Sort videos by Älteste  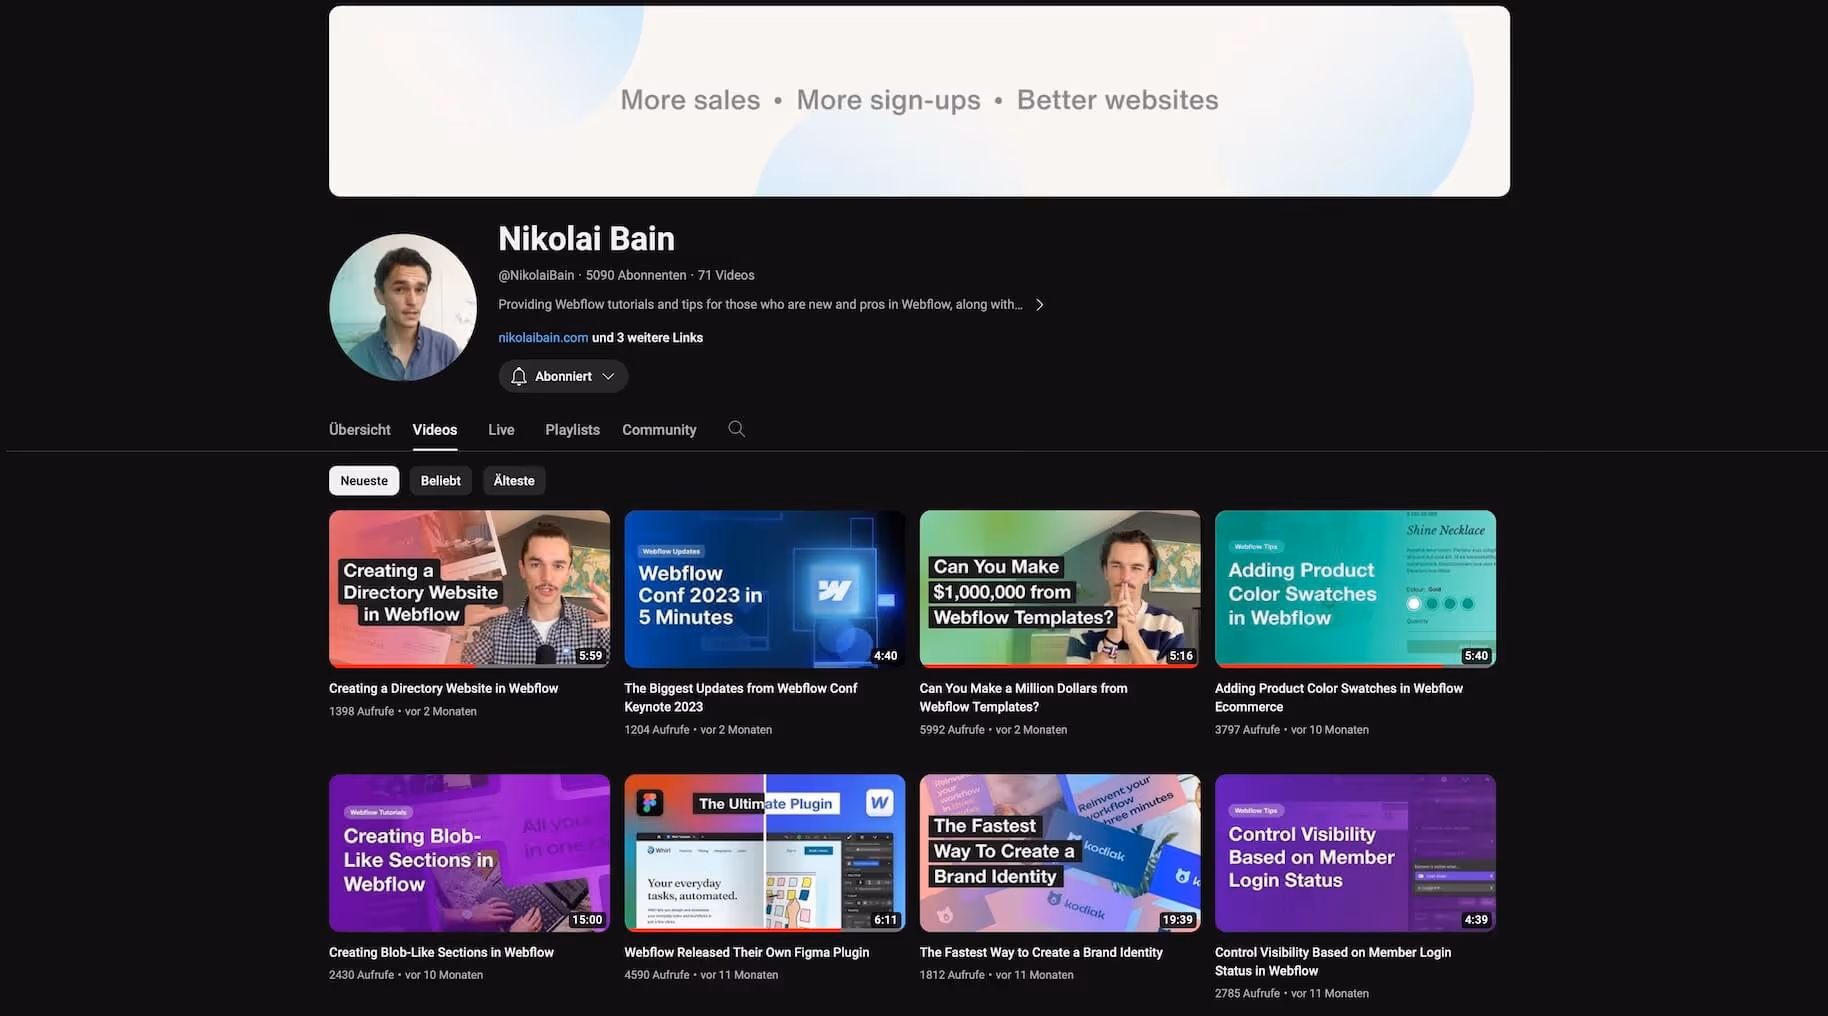[514, 481]
